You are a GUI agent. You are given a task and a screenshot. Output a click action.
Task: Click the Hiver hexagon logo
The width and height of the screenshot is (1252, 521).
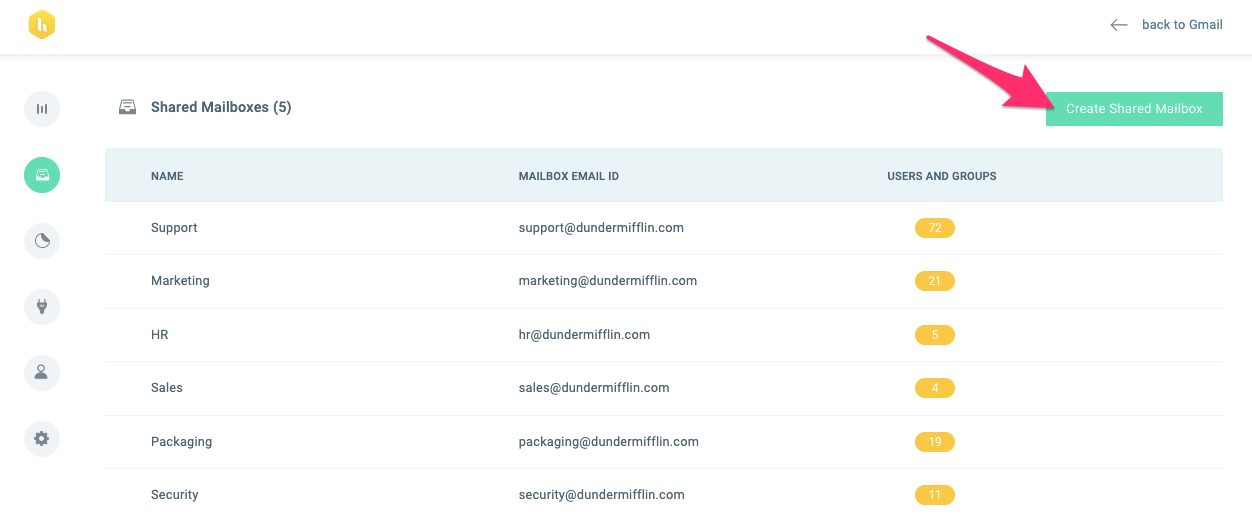coord(42,24)
